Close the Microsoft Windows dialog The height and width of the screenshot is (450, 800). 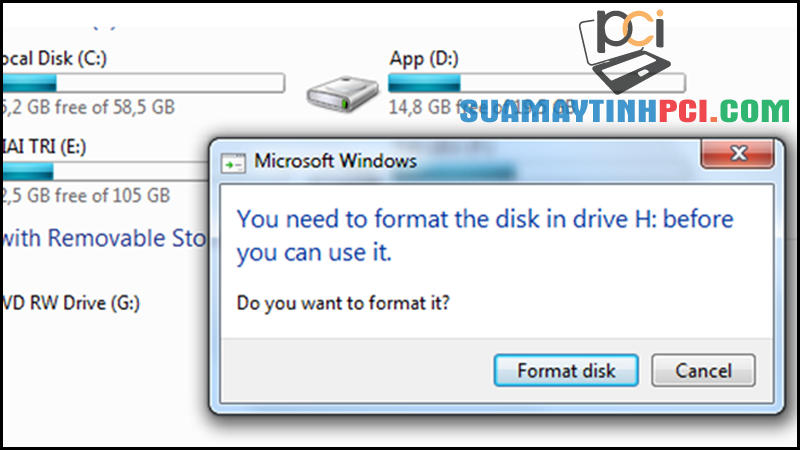coord(738,153)
